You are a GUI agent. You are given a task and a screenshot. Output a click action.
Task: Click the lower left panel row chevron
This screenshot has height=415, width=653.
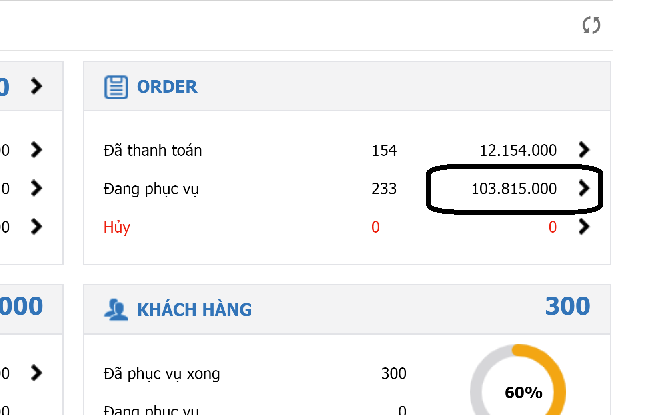click(x=36, y=373)
